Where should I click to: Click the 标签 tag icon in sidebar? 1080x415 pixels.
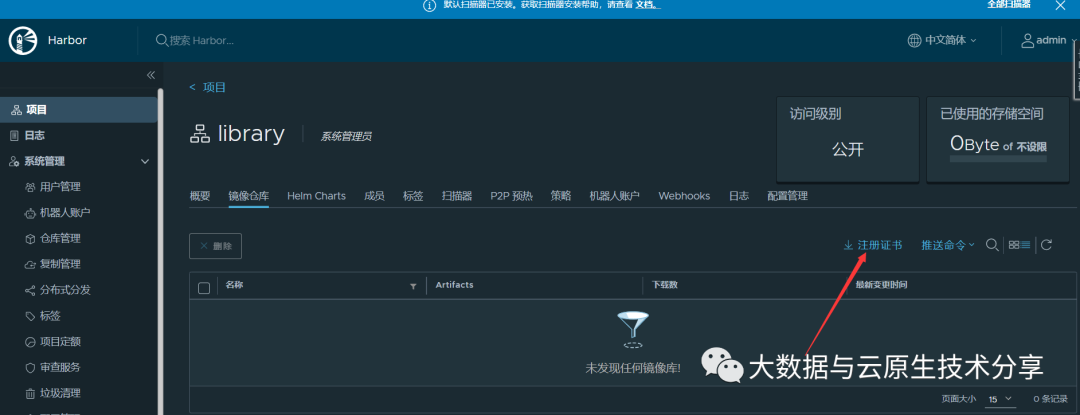click(x=30, y=316)
